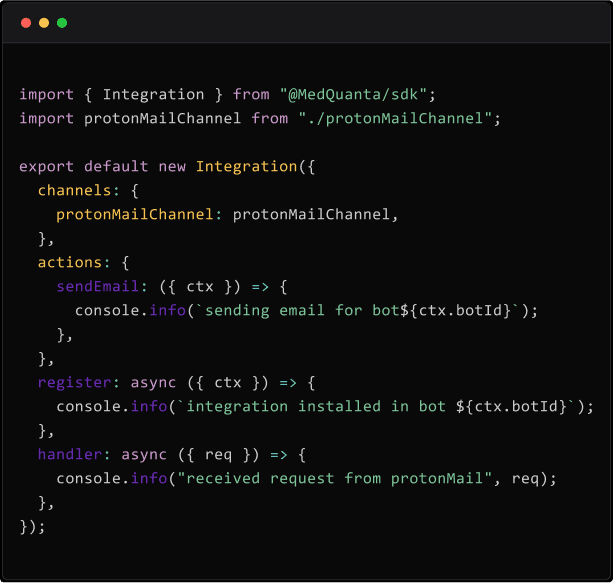This screenshot has height=583, width=613.
Task: Click the word "export" in code
Action: tap(47, 167)
